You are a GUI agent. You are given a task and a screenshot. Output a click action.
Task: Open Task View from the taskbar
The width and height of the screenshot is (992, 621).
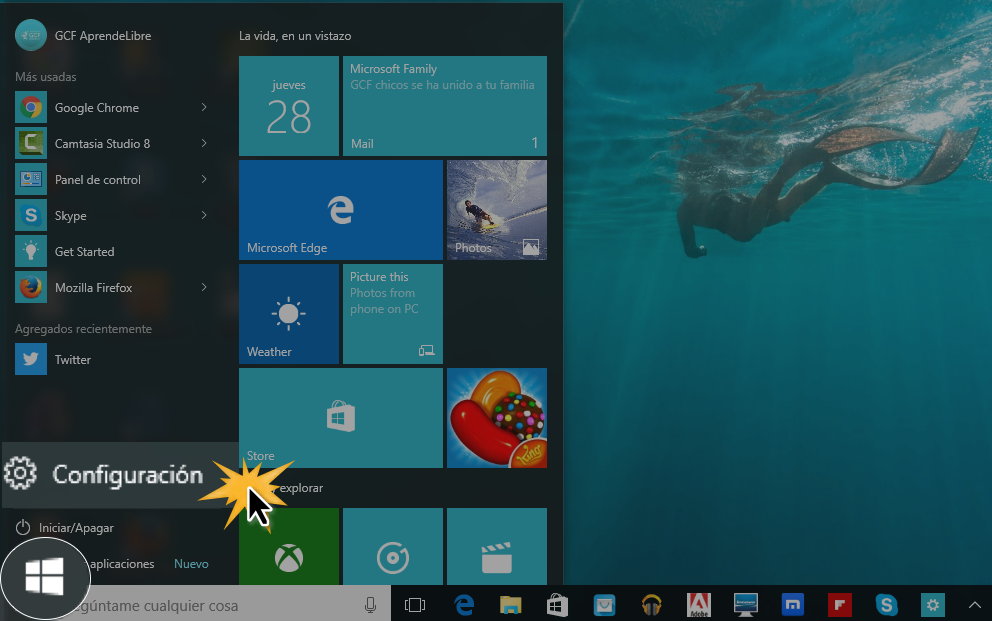coord(415,605)
